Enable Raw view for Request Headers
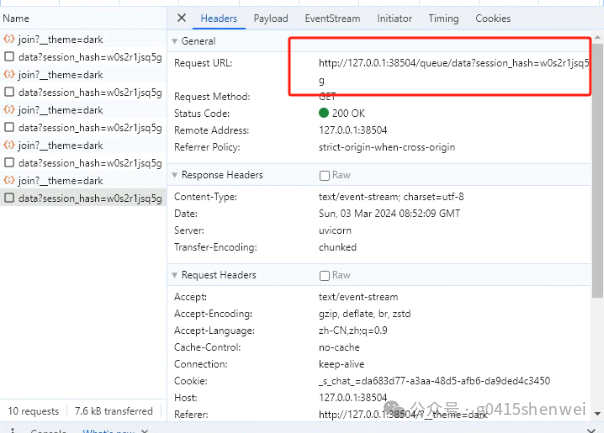 324,275
